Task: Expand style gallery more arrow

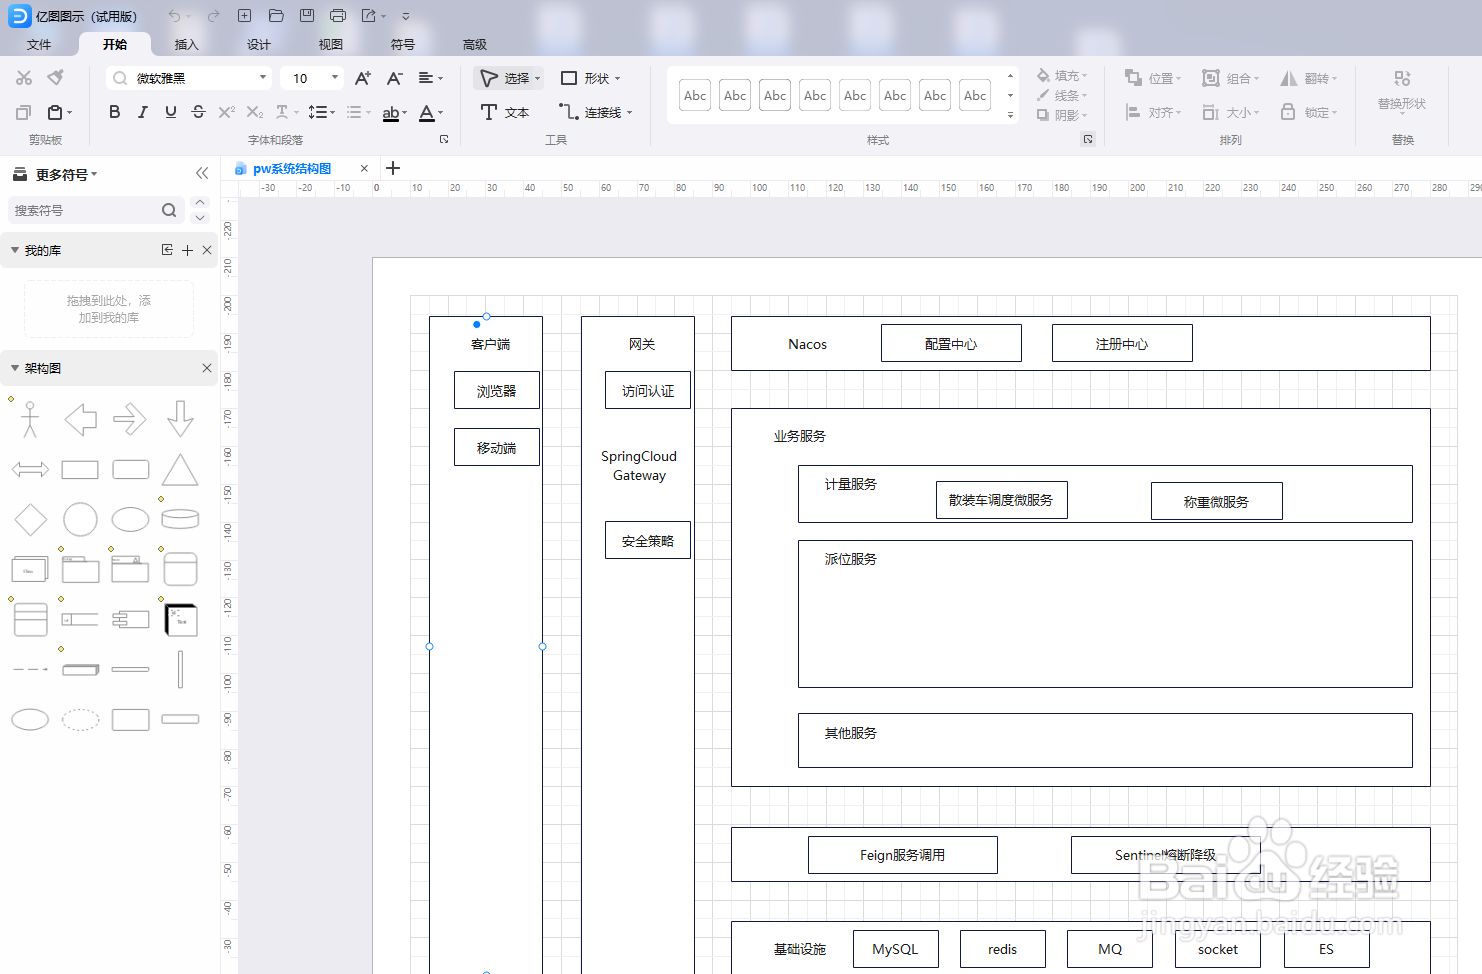Action: [x=1010, y=115]
